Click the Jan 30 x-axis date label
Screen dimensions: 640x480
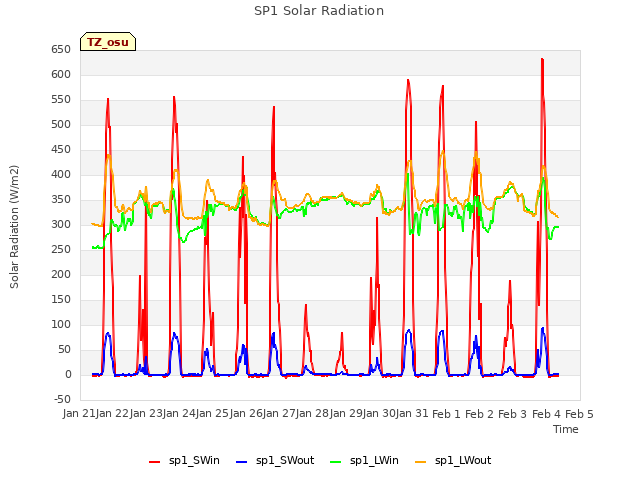[x=379, y=414]
